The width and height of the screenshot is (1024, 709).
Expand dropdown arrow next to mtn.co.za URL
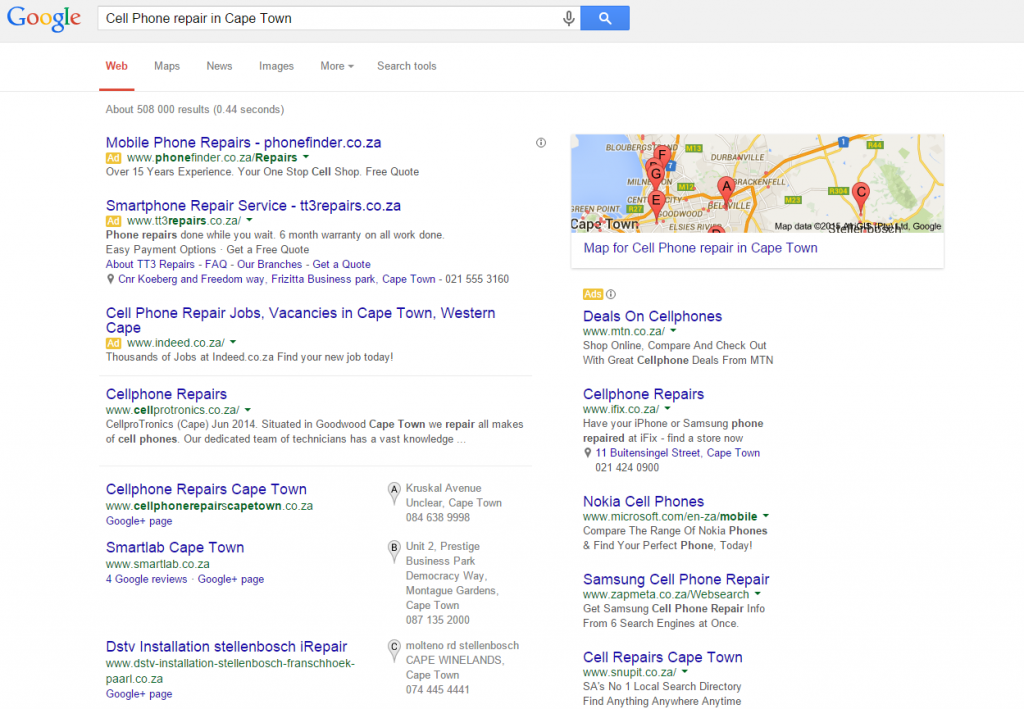(x=673, y=331)
